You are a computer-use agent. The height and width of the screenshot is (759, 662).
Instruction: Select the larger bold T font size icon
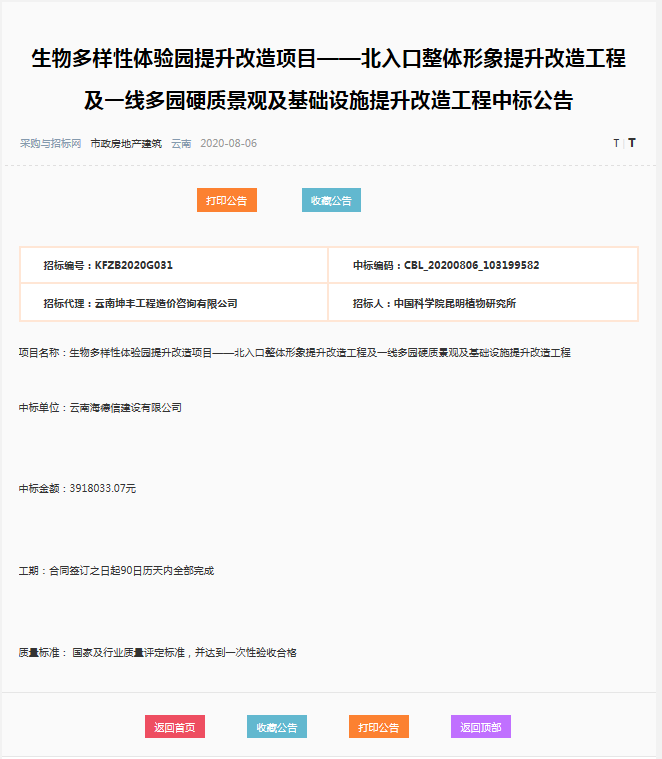pos(632,143)
